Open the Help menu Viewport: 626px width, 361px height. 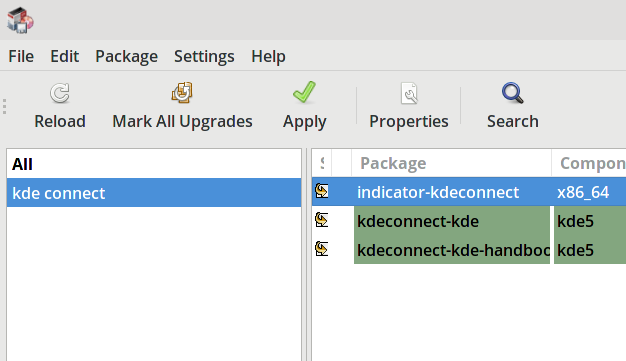pos(268,56)
